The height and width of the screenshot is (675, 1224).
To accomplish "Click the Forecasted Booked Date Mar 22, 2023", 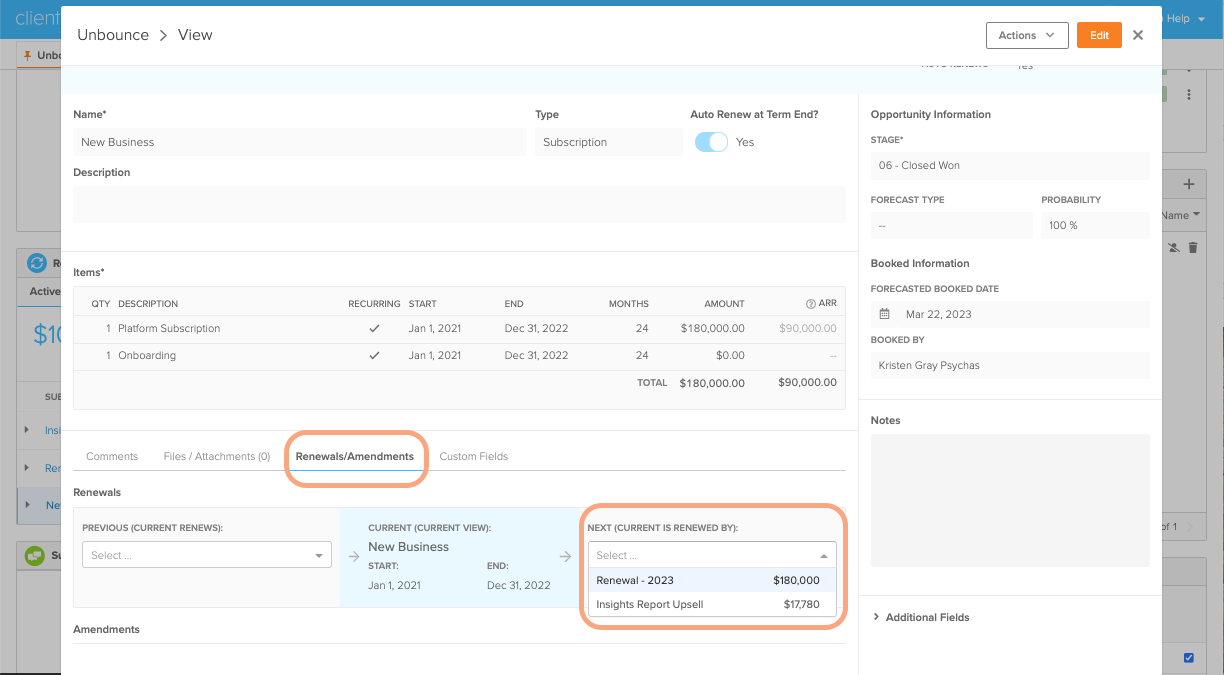I will [1010, 314].
